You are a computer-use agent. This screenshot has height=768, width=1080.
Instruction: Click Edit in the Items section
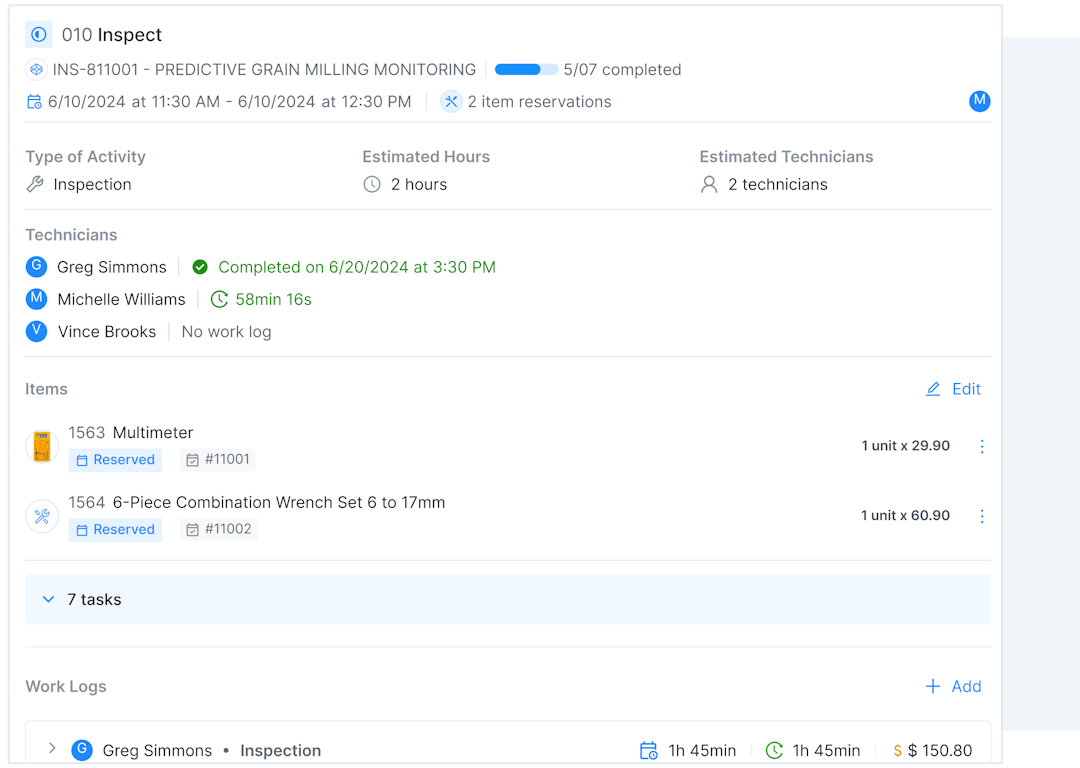coord(953,389)
